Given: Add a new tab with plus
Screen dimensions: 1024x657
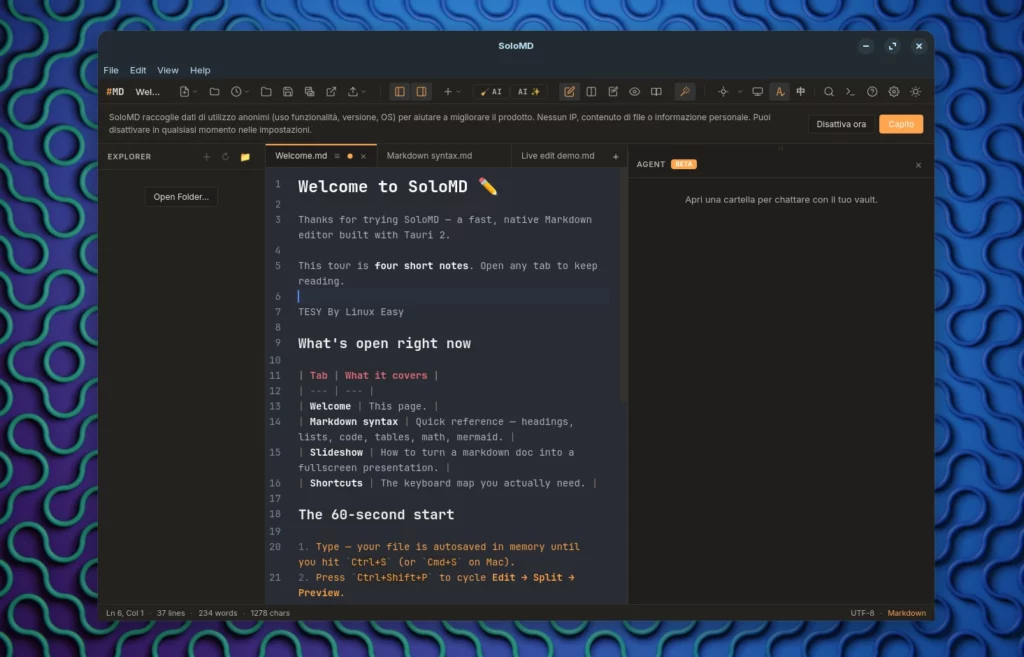Looking at the screenshot, I should coord(615,157).
